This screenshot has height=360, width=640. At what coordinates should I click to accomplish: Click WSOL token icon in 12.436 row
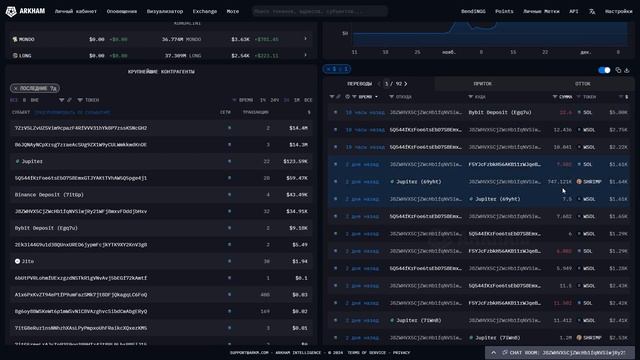[579, 130]
